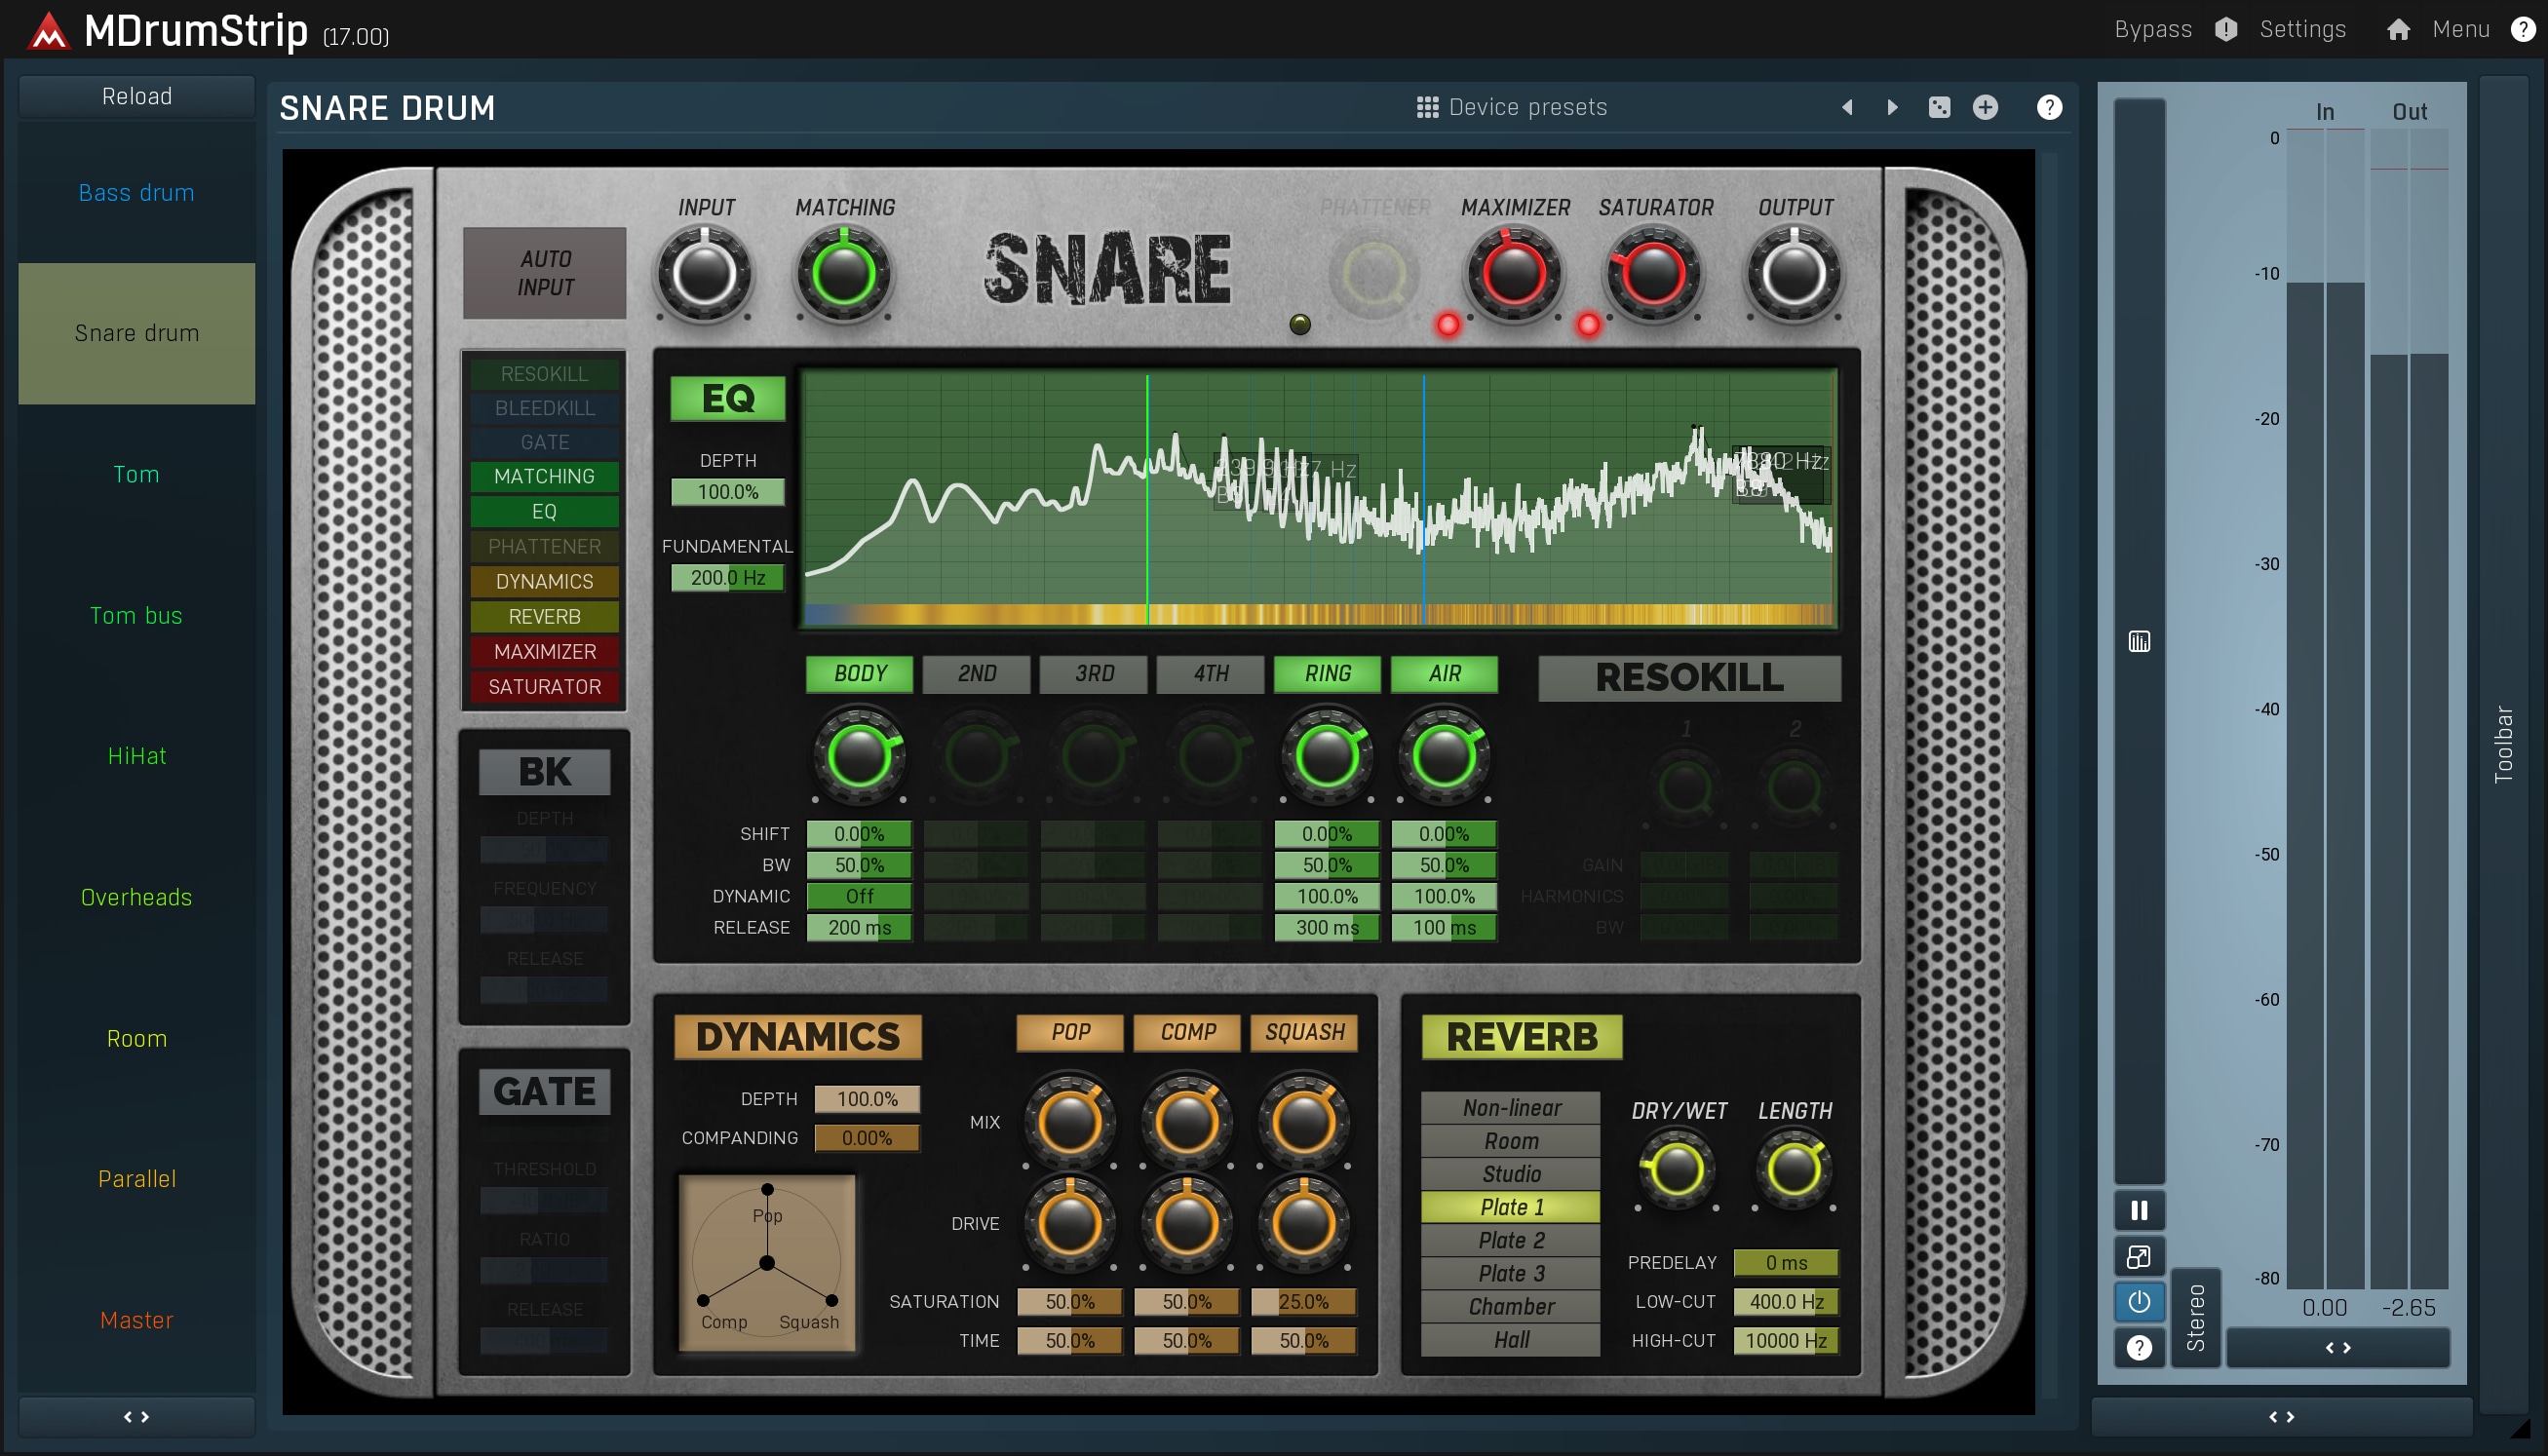Toggle the AUTO INPUT button
The height and width of the screenshot is (1456, 2548).
pos(545,273)
